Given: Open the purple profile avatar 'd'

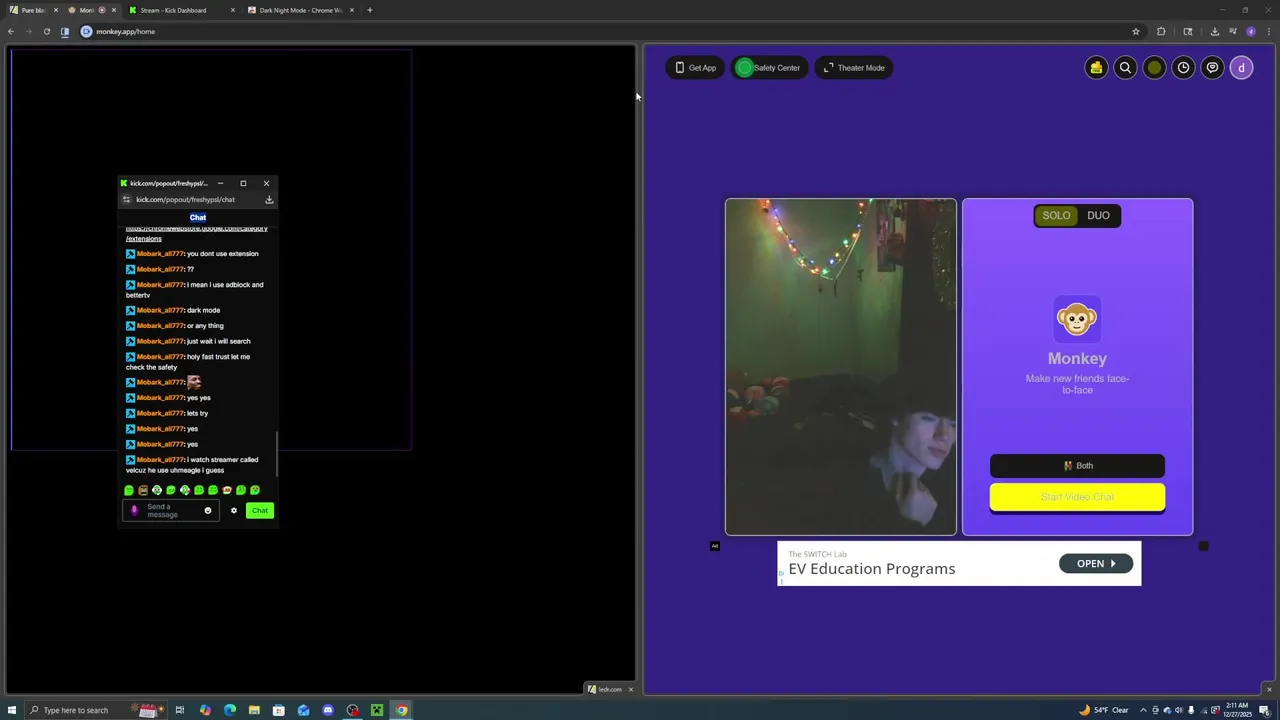Looking at the screenshot, I should pyautogui.click(x=1241, y=68).
